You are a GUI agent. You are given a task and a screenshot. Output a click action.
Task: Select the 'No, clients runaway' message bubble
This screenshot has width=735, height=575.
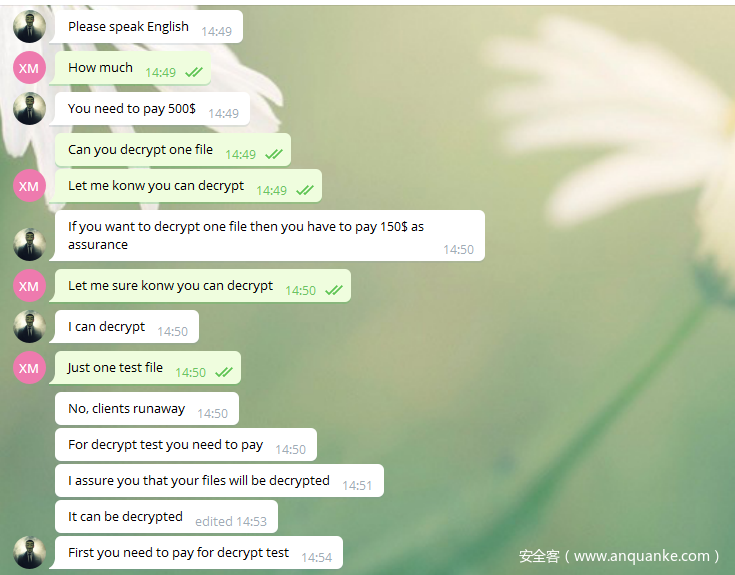pos(147,409)
